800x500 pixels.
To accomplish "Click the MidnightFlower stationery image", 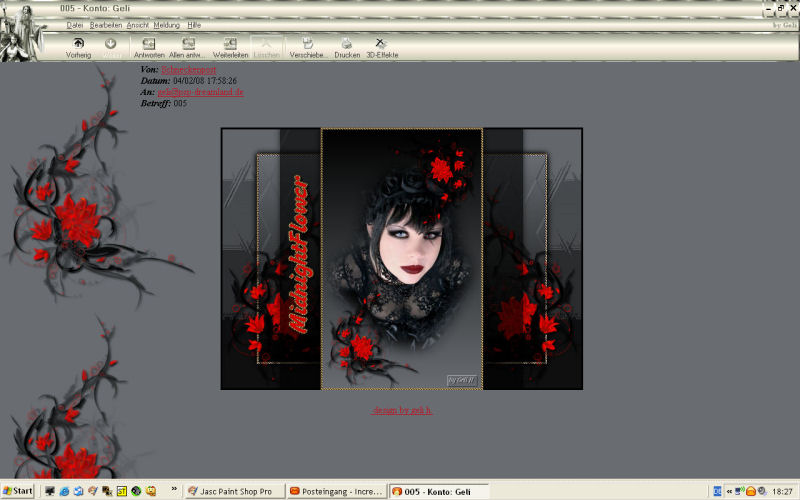I will click(401, 258).
